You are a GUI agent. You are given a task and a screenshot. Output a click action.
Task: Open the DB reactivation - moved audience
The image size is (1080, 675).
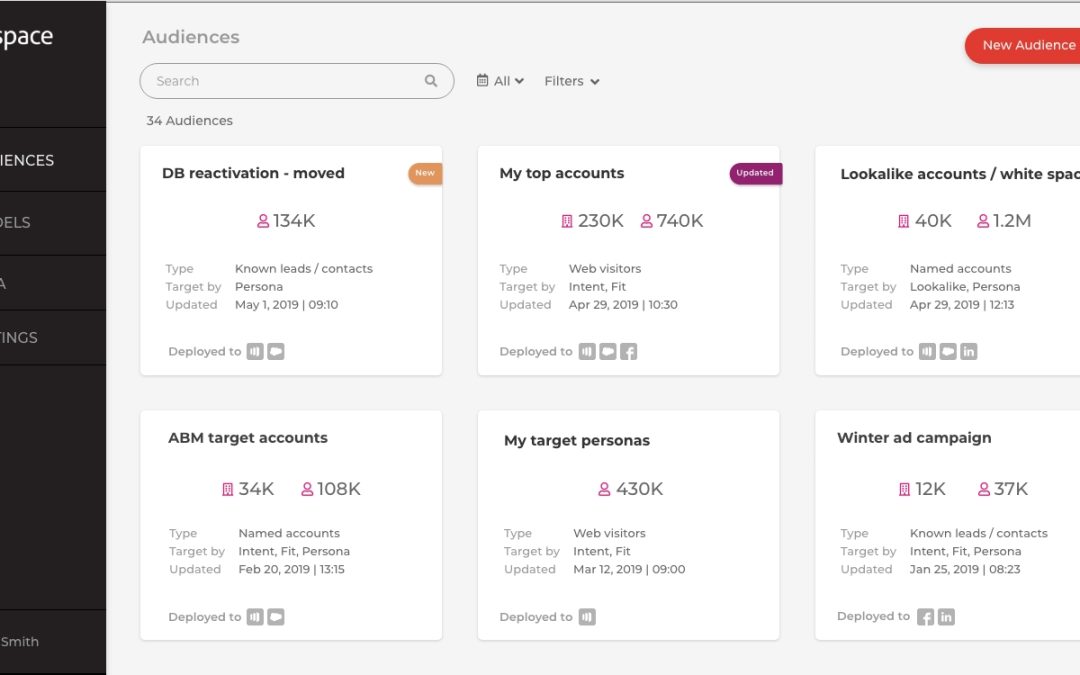tap(253, 173)
